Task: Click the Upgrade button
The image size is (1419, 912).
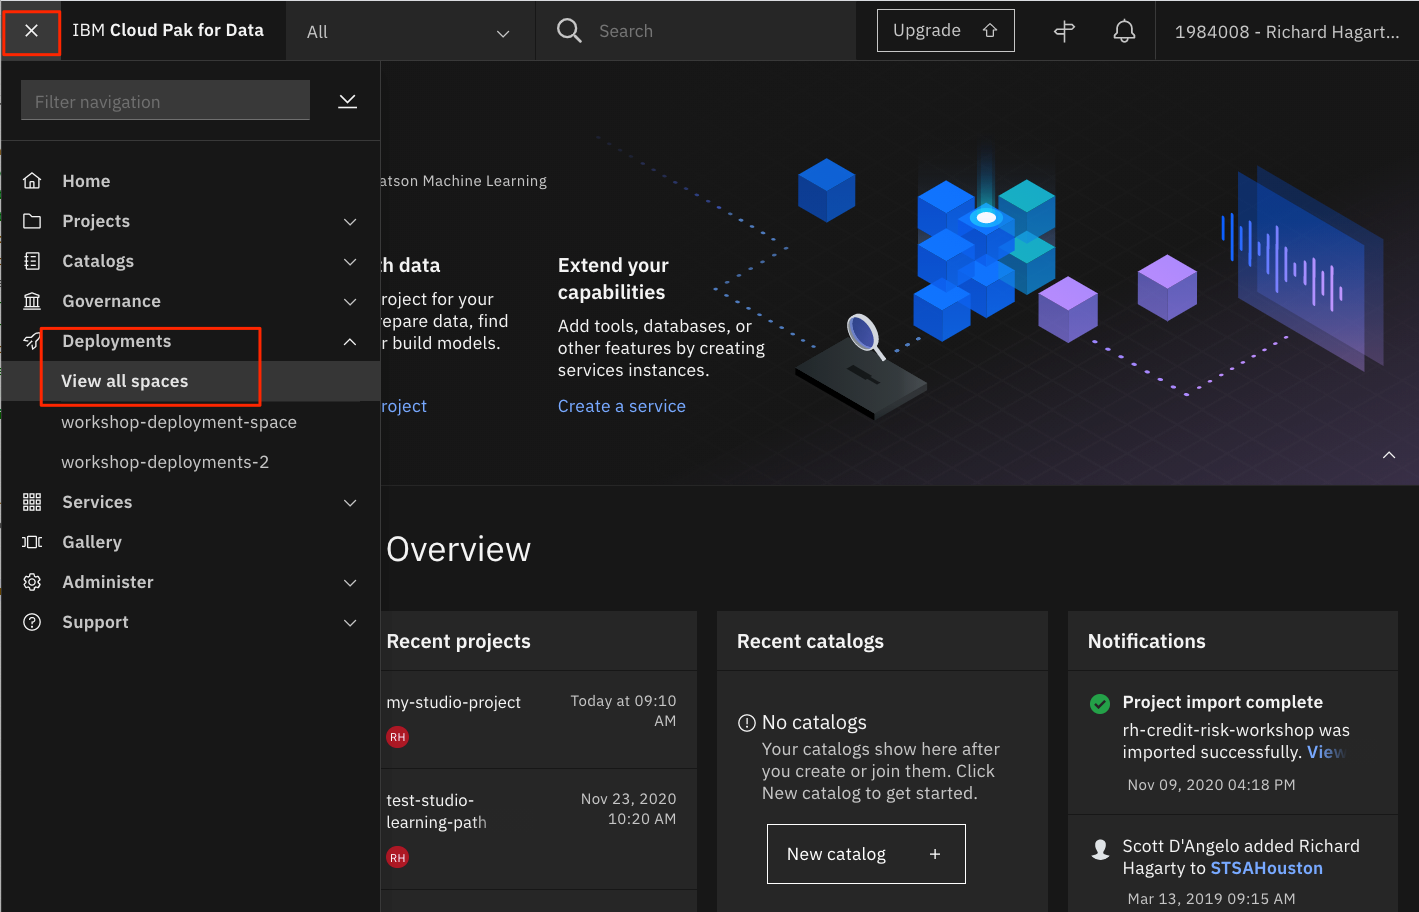Action: 946,31
